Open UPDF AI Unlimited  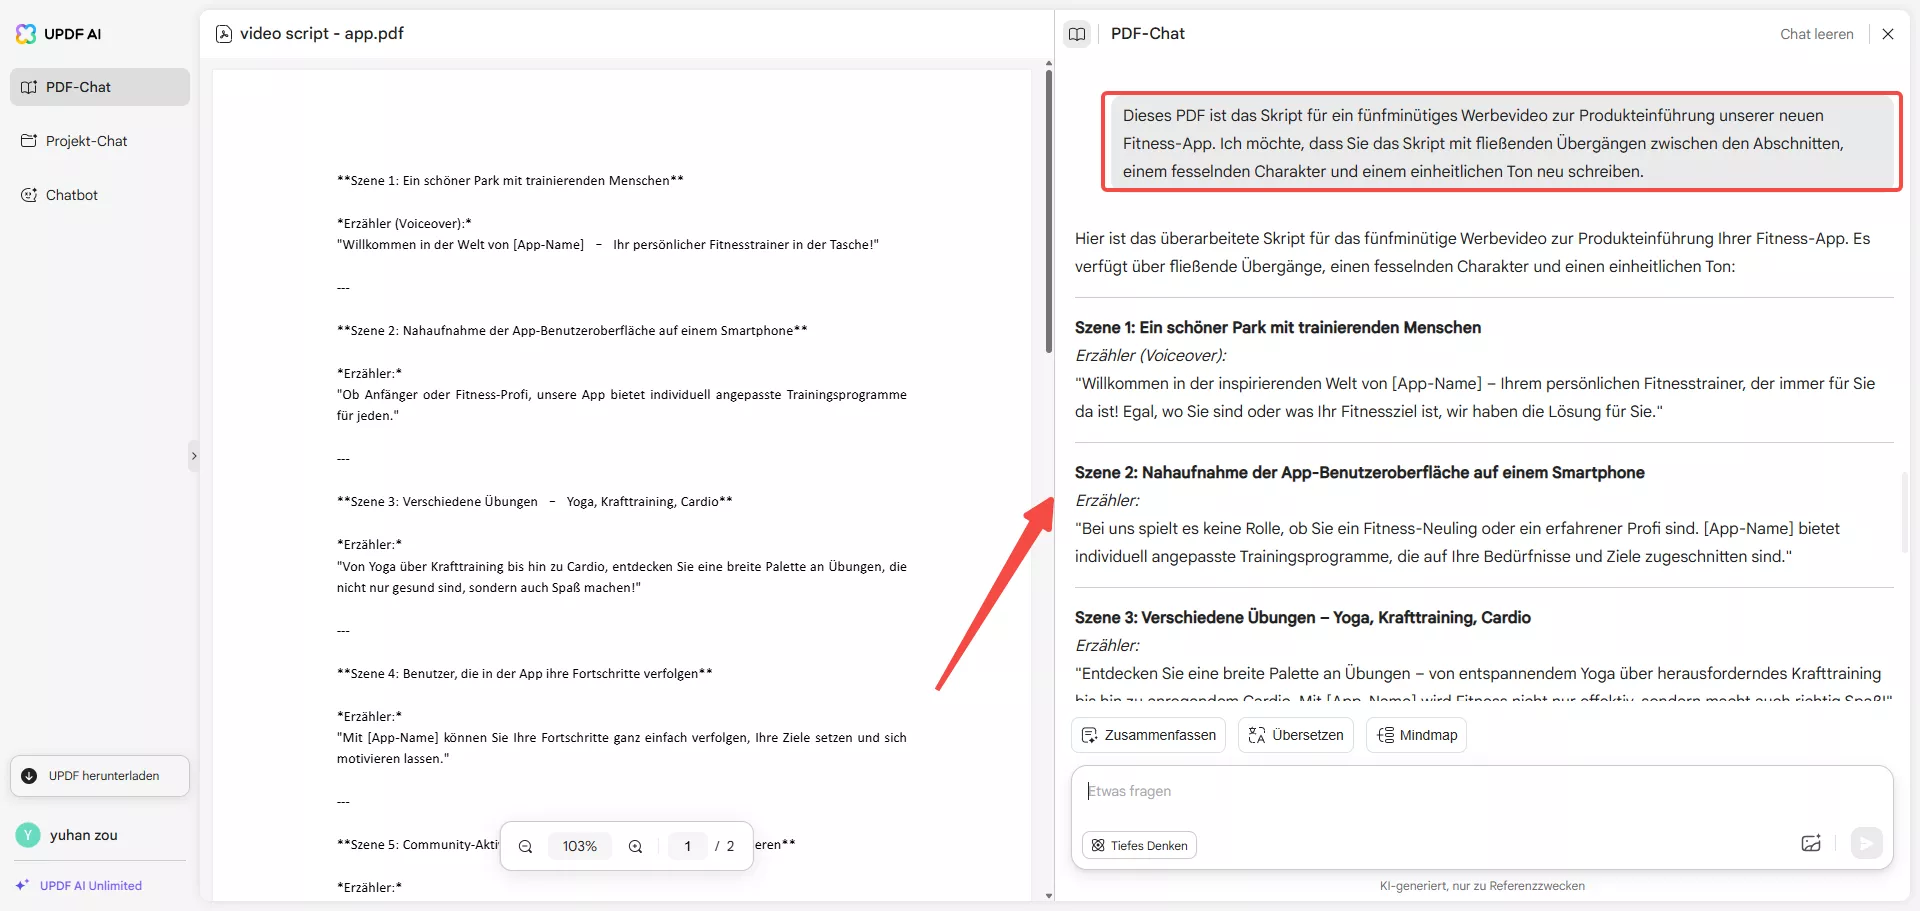91,884
